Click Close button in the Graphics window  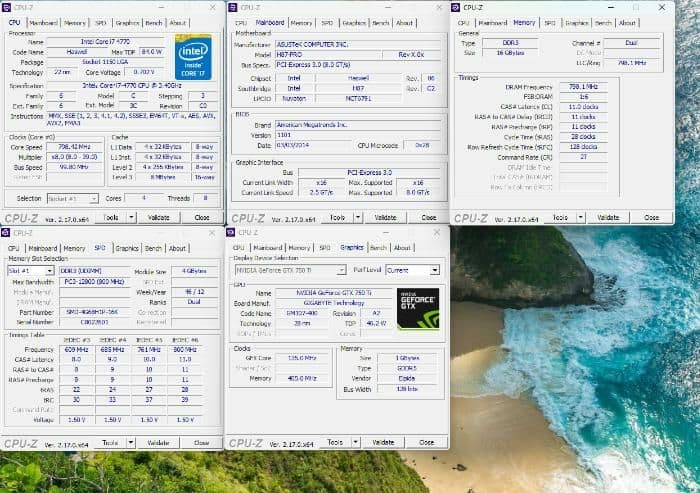[x=427, y=442]
